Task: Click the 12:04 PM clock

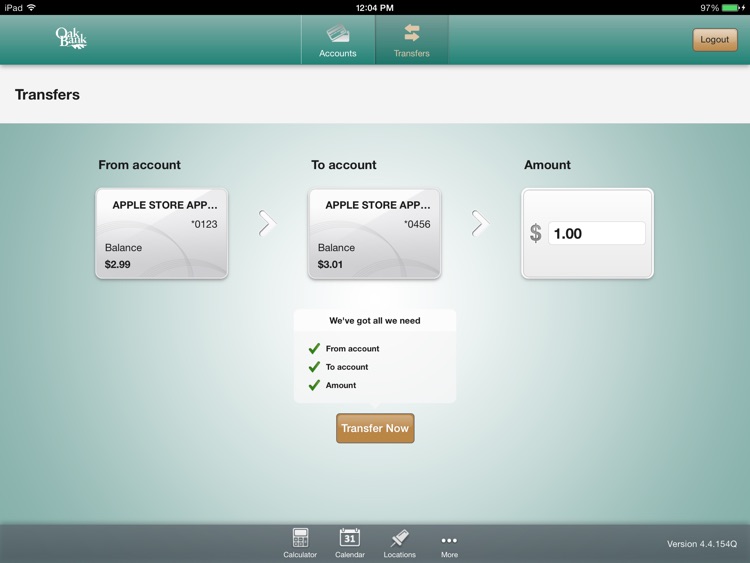Action: (375, 8)
